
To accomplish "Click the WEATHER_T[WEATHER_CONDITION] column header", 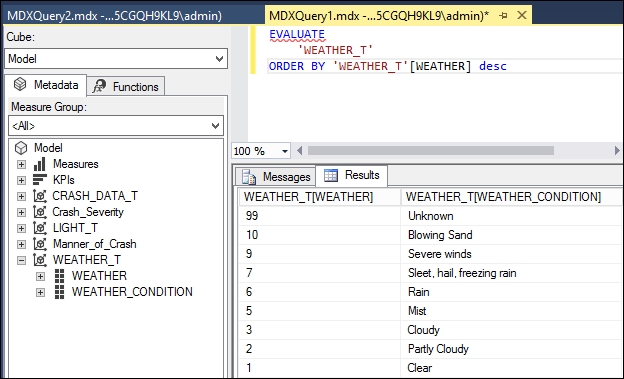I will [x=512, y=197].
